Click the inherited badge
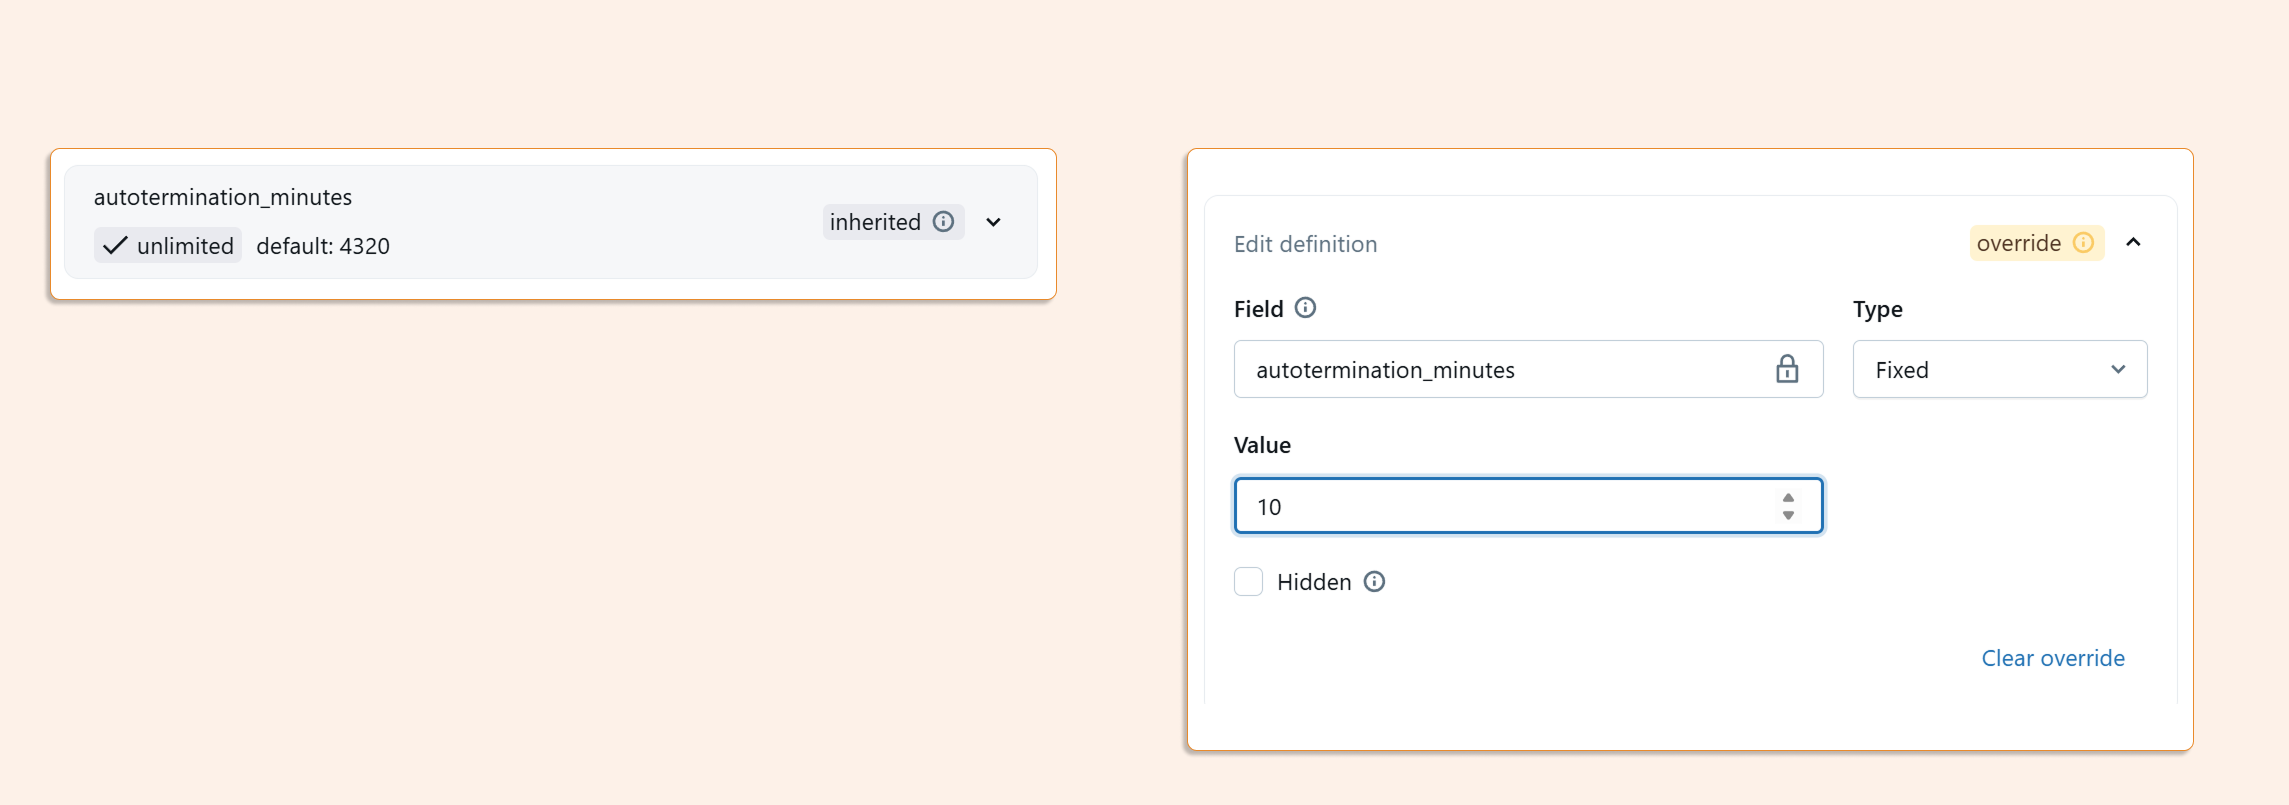Image resolution: width=2289 pixels, height=805 pixels. click(x=893, y=222)
